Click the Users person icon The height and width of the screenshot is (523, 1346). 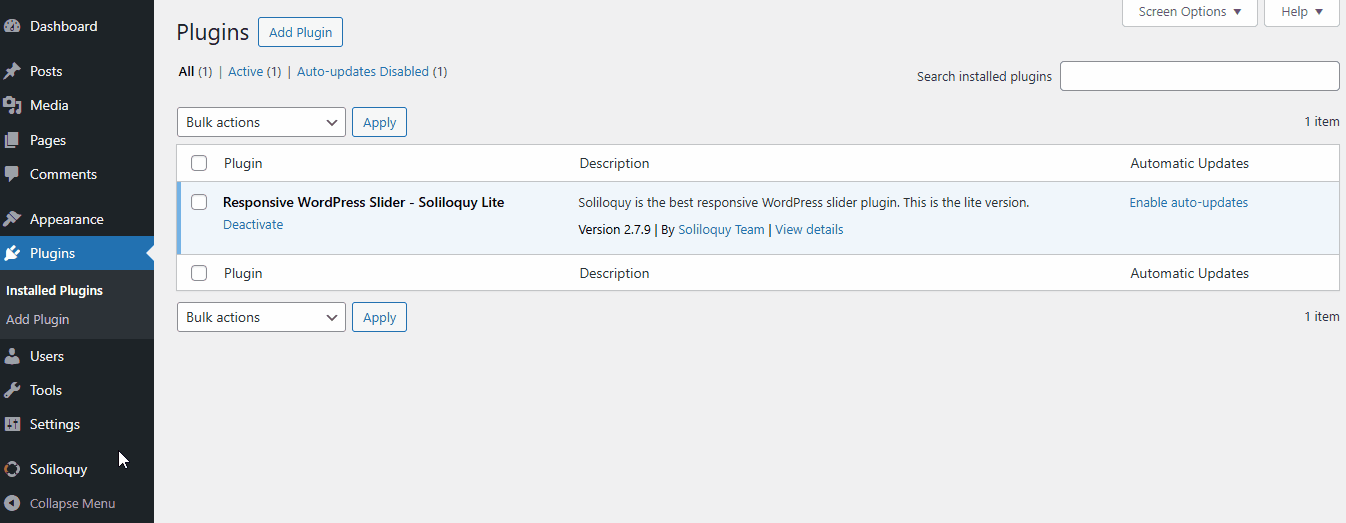(12, 356)
